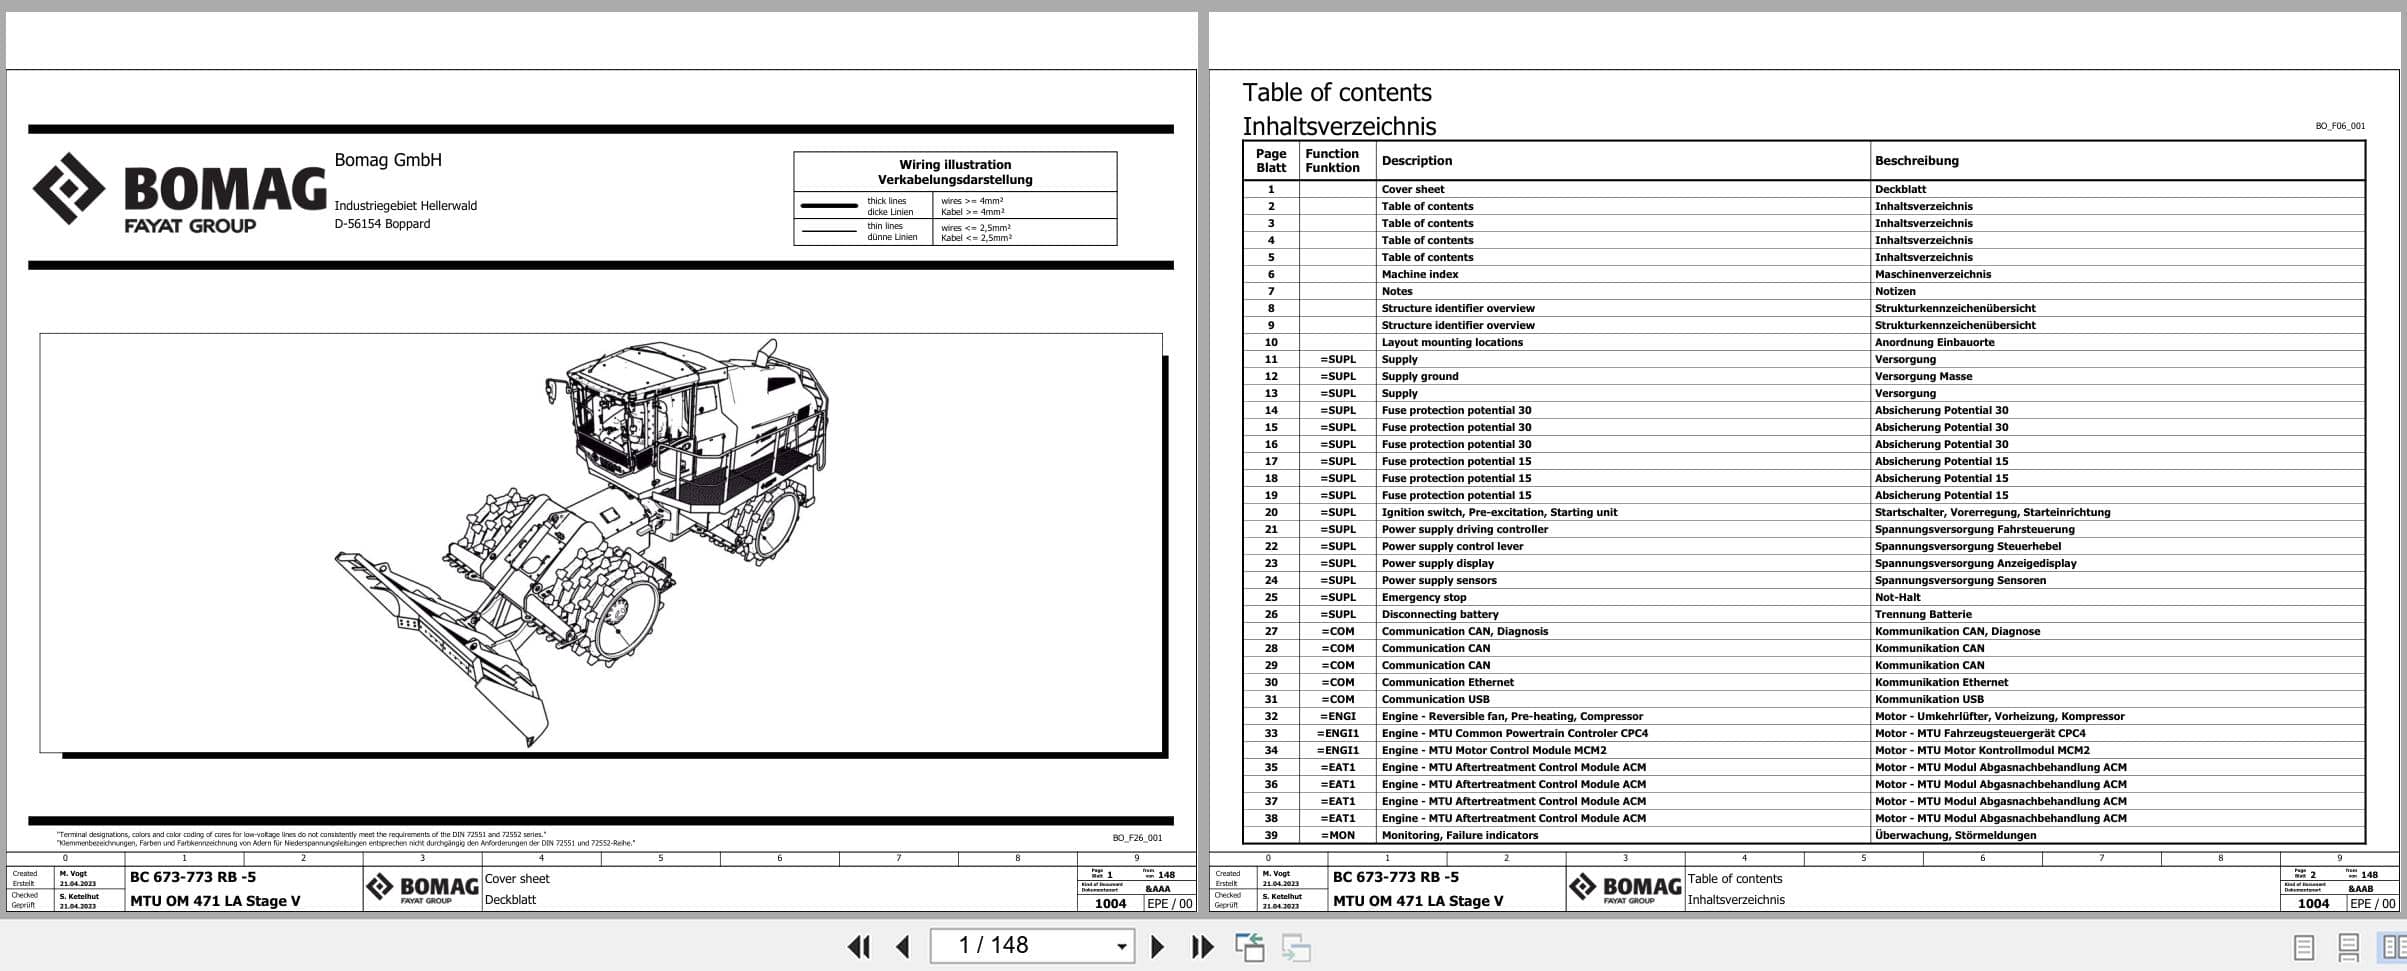This screenshot has width=2407, height=971.
Task: Switch to continuous page view
Action: pos(2348,946)
